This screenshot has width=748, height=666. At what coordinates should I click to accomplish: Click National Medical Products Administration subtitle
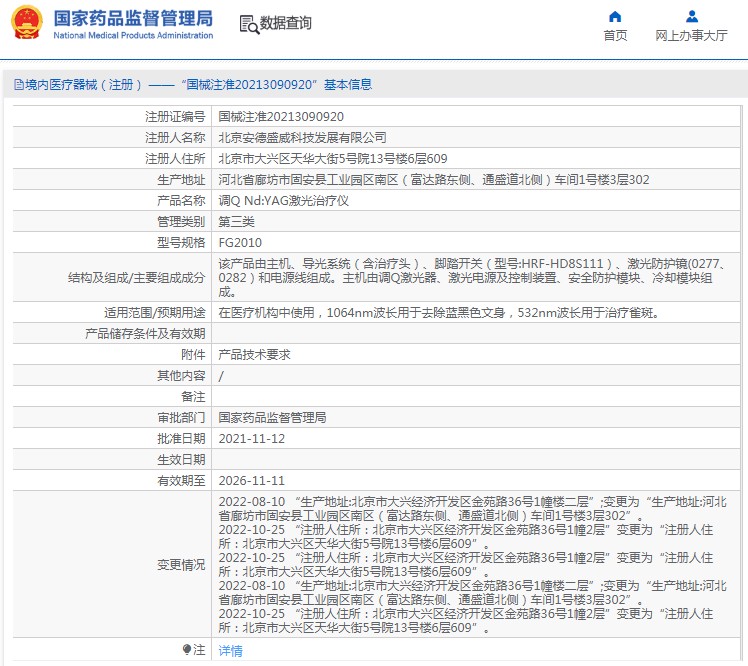tap(133, 35)
